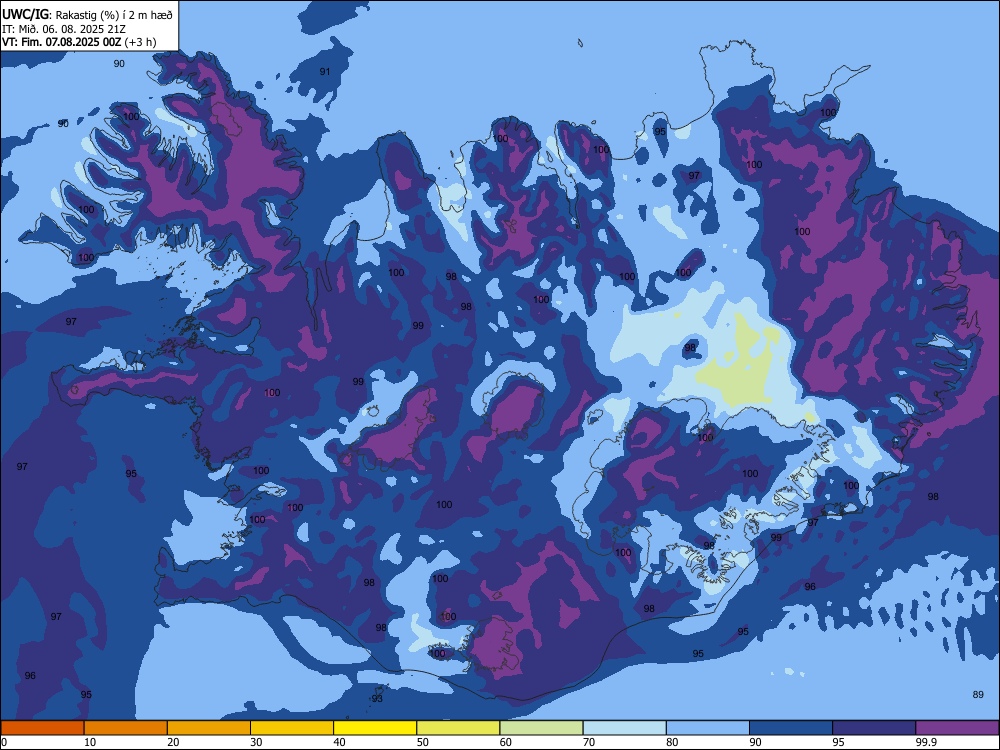Screen dimensions: 1000x750
Task: Click the '80' tick label on the legend
Action: [x=672, y=742]
